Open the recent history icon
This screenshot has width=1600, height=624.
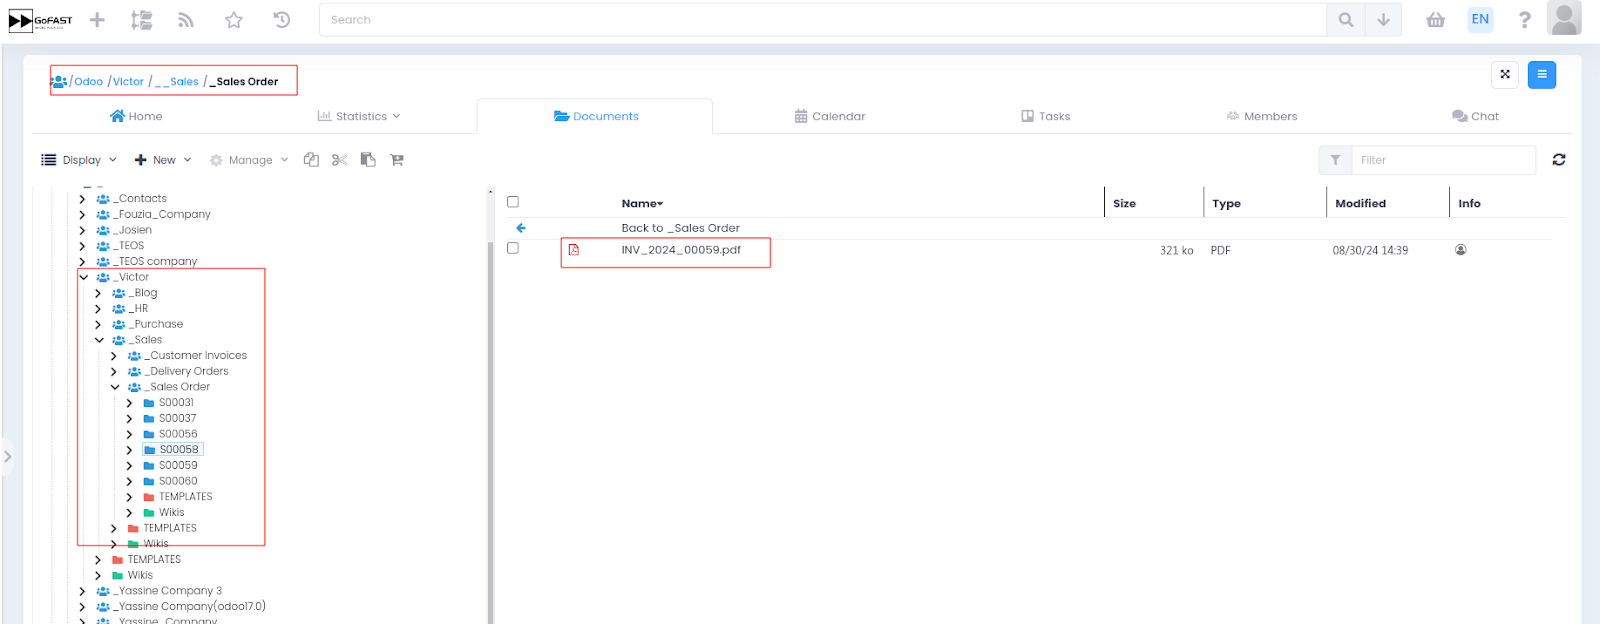(x=282, y=19)
